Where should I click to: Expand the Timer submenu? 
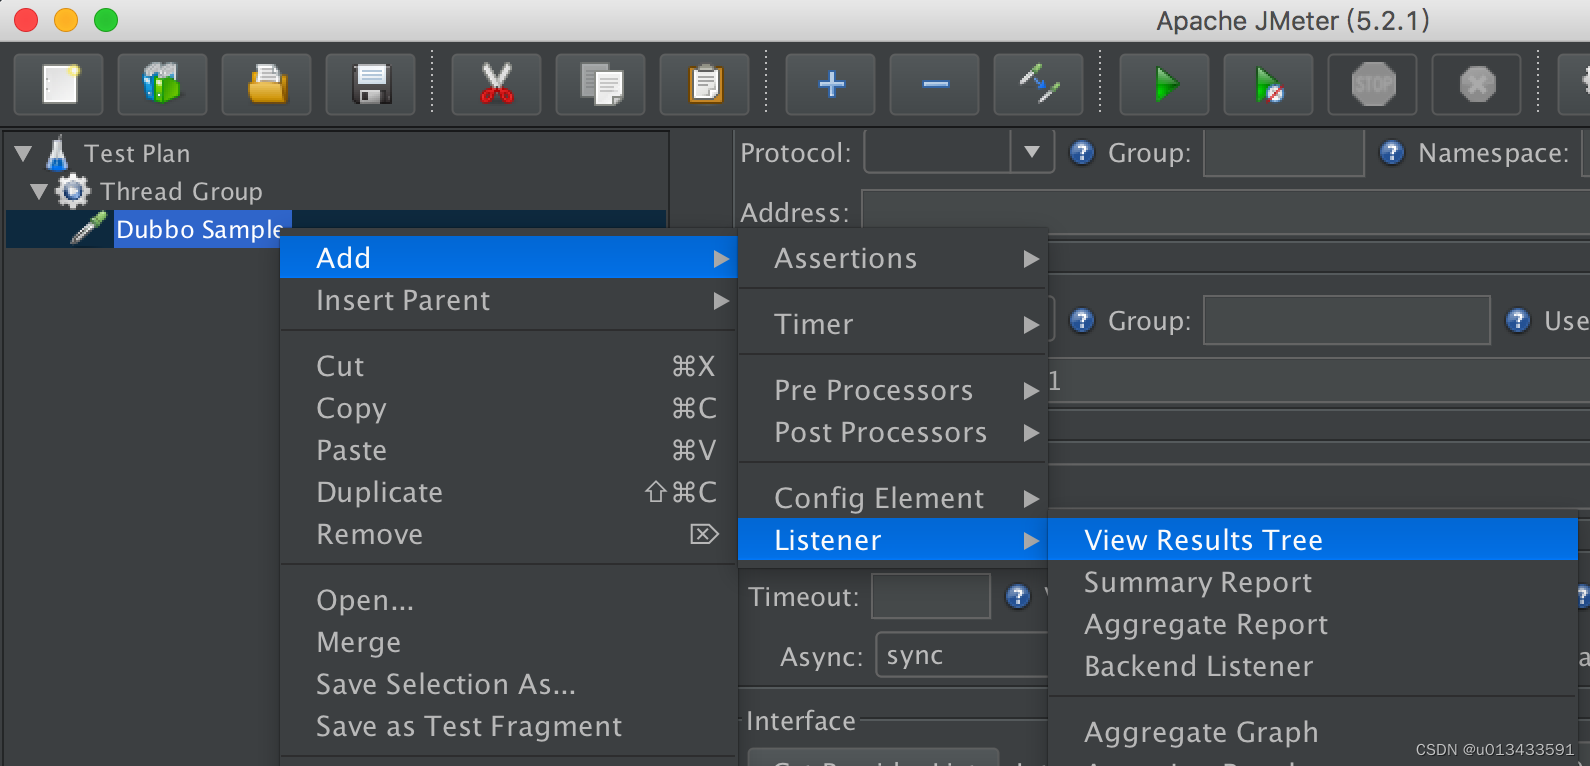[893, 325]
